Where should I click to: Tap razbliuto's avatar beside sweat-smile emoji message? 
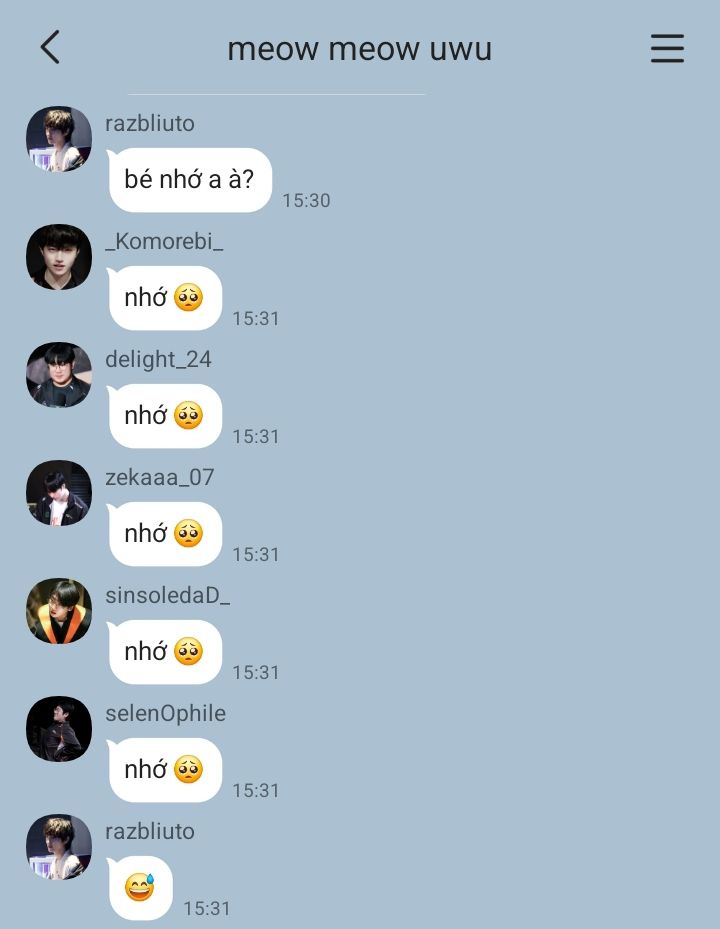59,847
